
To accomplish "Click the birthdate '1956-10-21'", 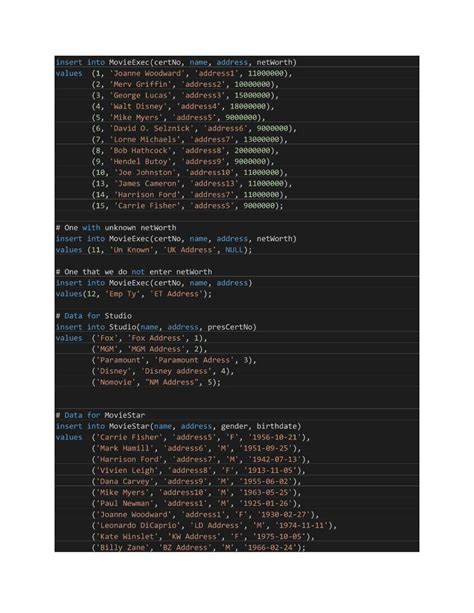I will (x=275, y=437).
